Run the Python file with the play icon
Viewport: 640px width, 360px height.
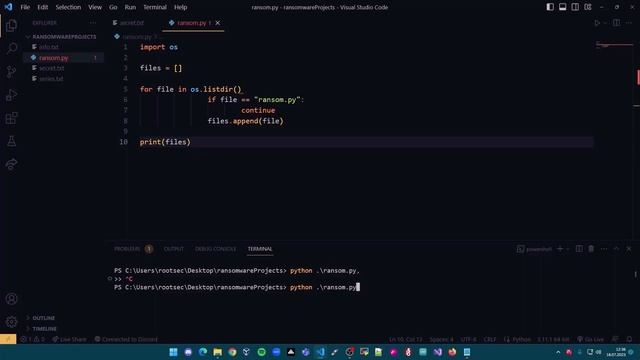pos(597,23)
